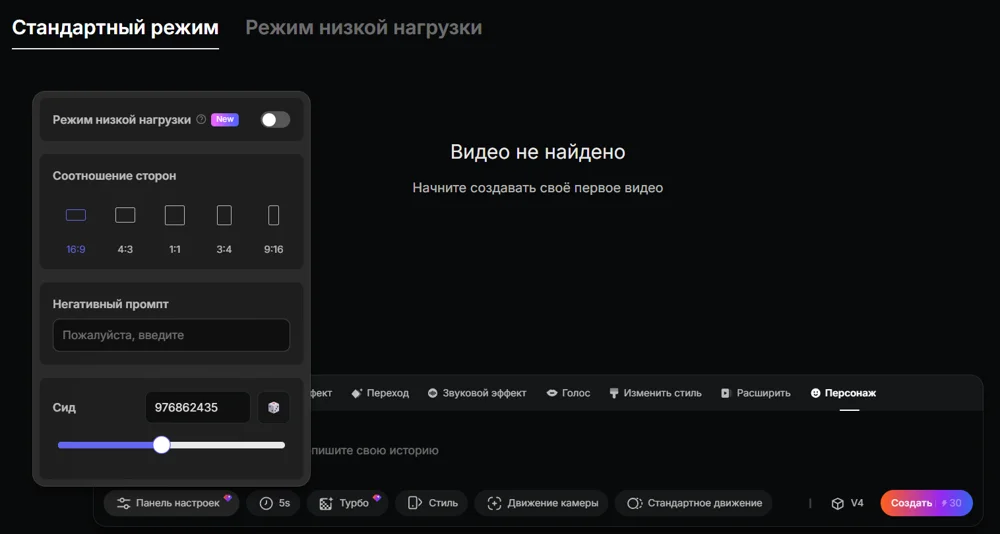Choose the 3:4 aspect ratio
The height and width of the screenshot is (534, 1000).
[224, 215]
